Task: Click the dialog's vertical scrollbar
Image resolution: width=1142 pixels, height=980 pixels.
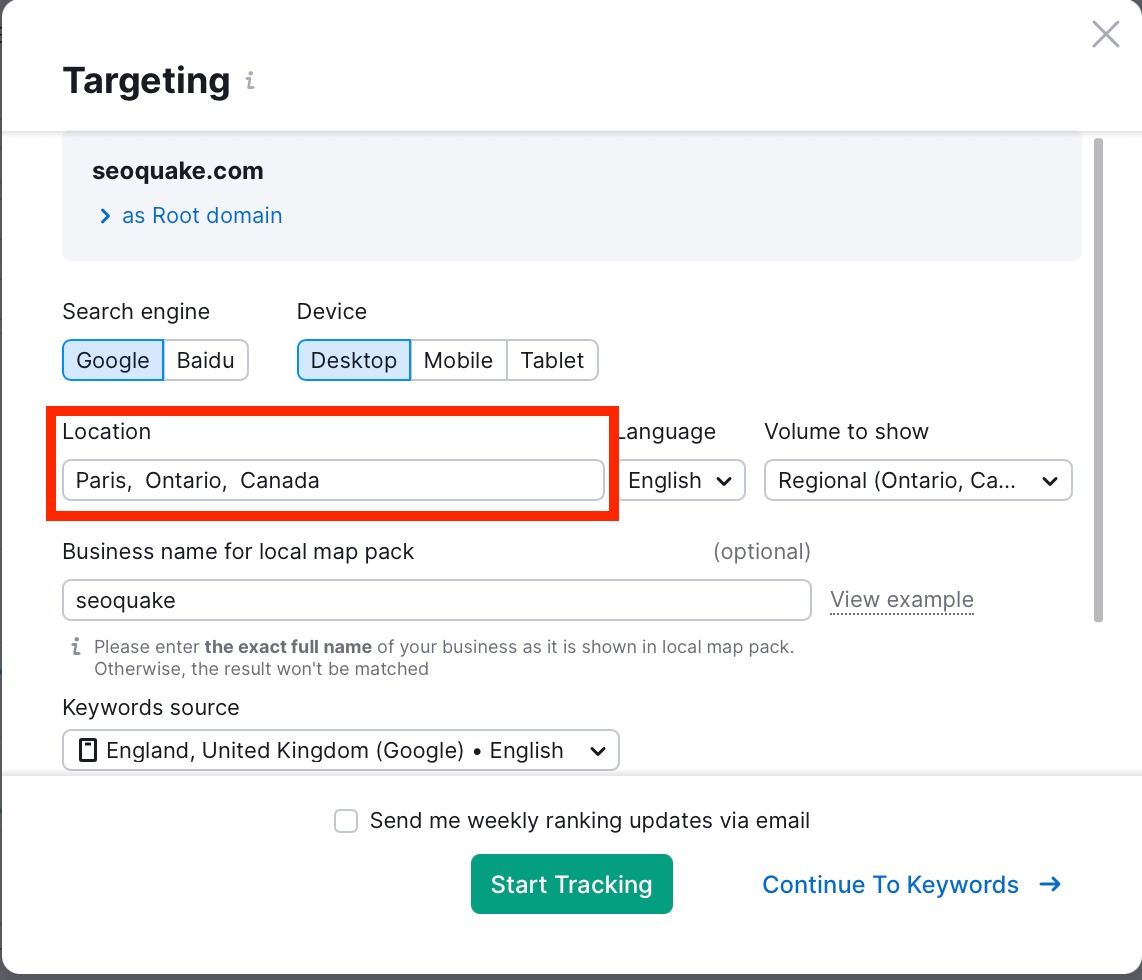Action: coord(1098,380)
